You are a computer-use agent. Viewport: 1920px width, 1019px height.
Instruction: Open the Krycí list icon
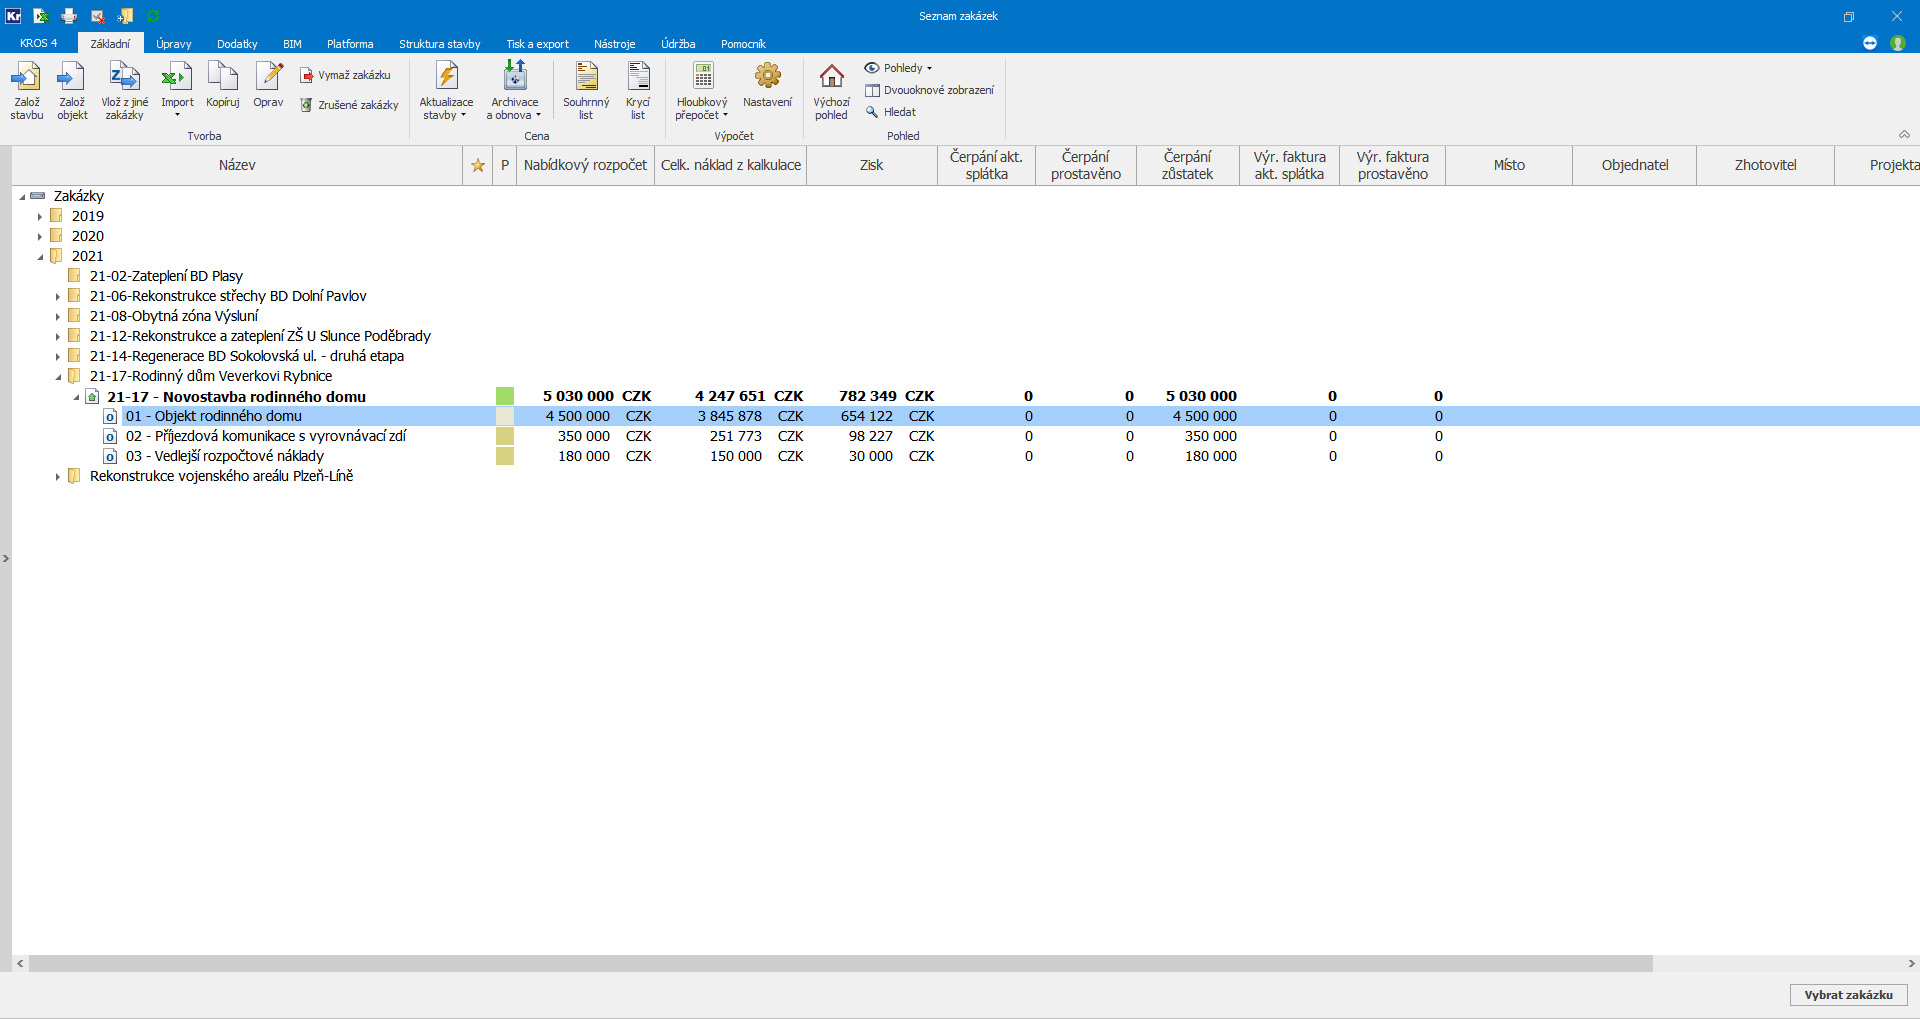638,78
